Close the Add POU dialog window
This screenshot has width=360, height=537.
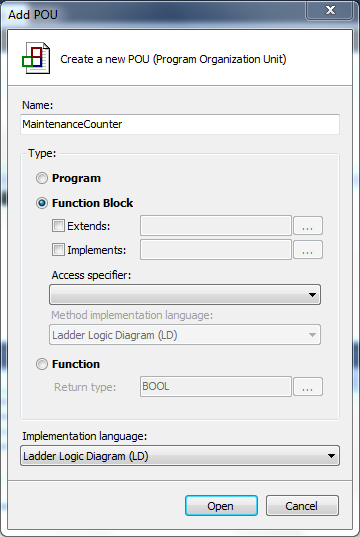[330, 10]
